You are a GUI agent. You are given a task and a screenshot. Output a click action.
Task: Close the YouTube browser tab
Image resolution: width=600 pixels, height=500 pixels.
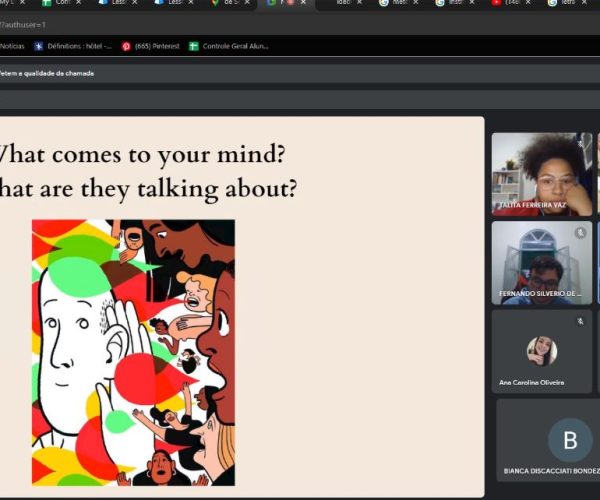coord(528,3)
